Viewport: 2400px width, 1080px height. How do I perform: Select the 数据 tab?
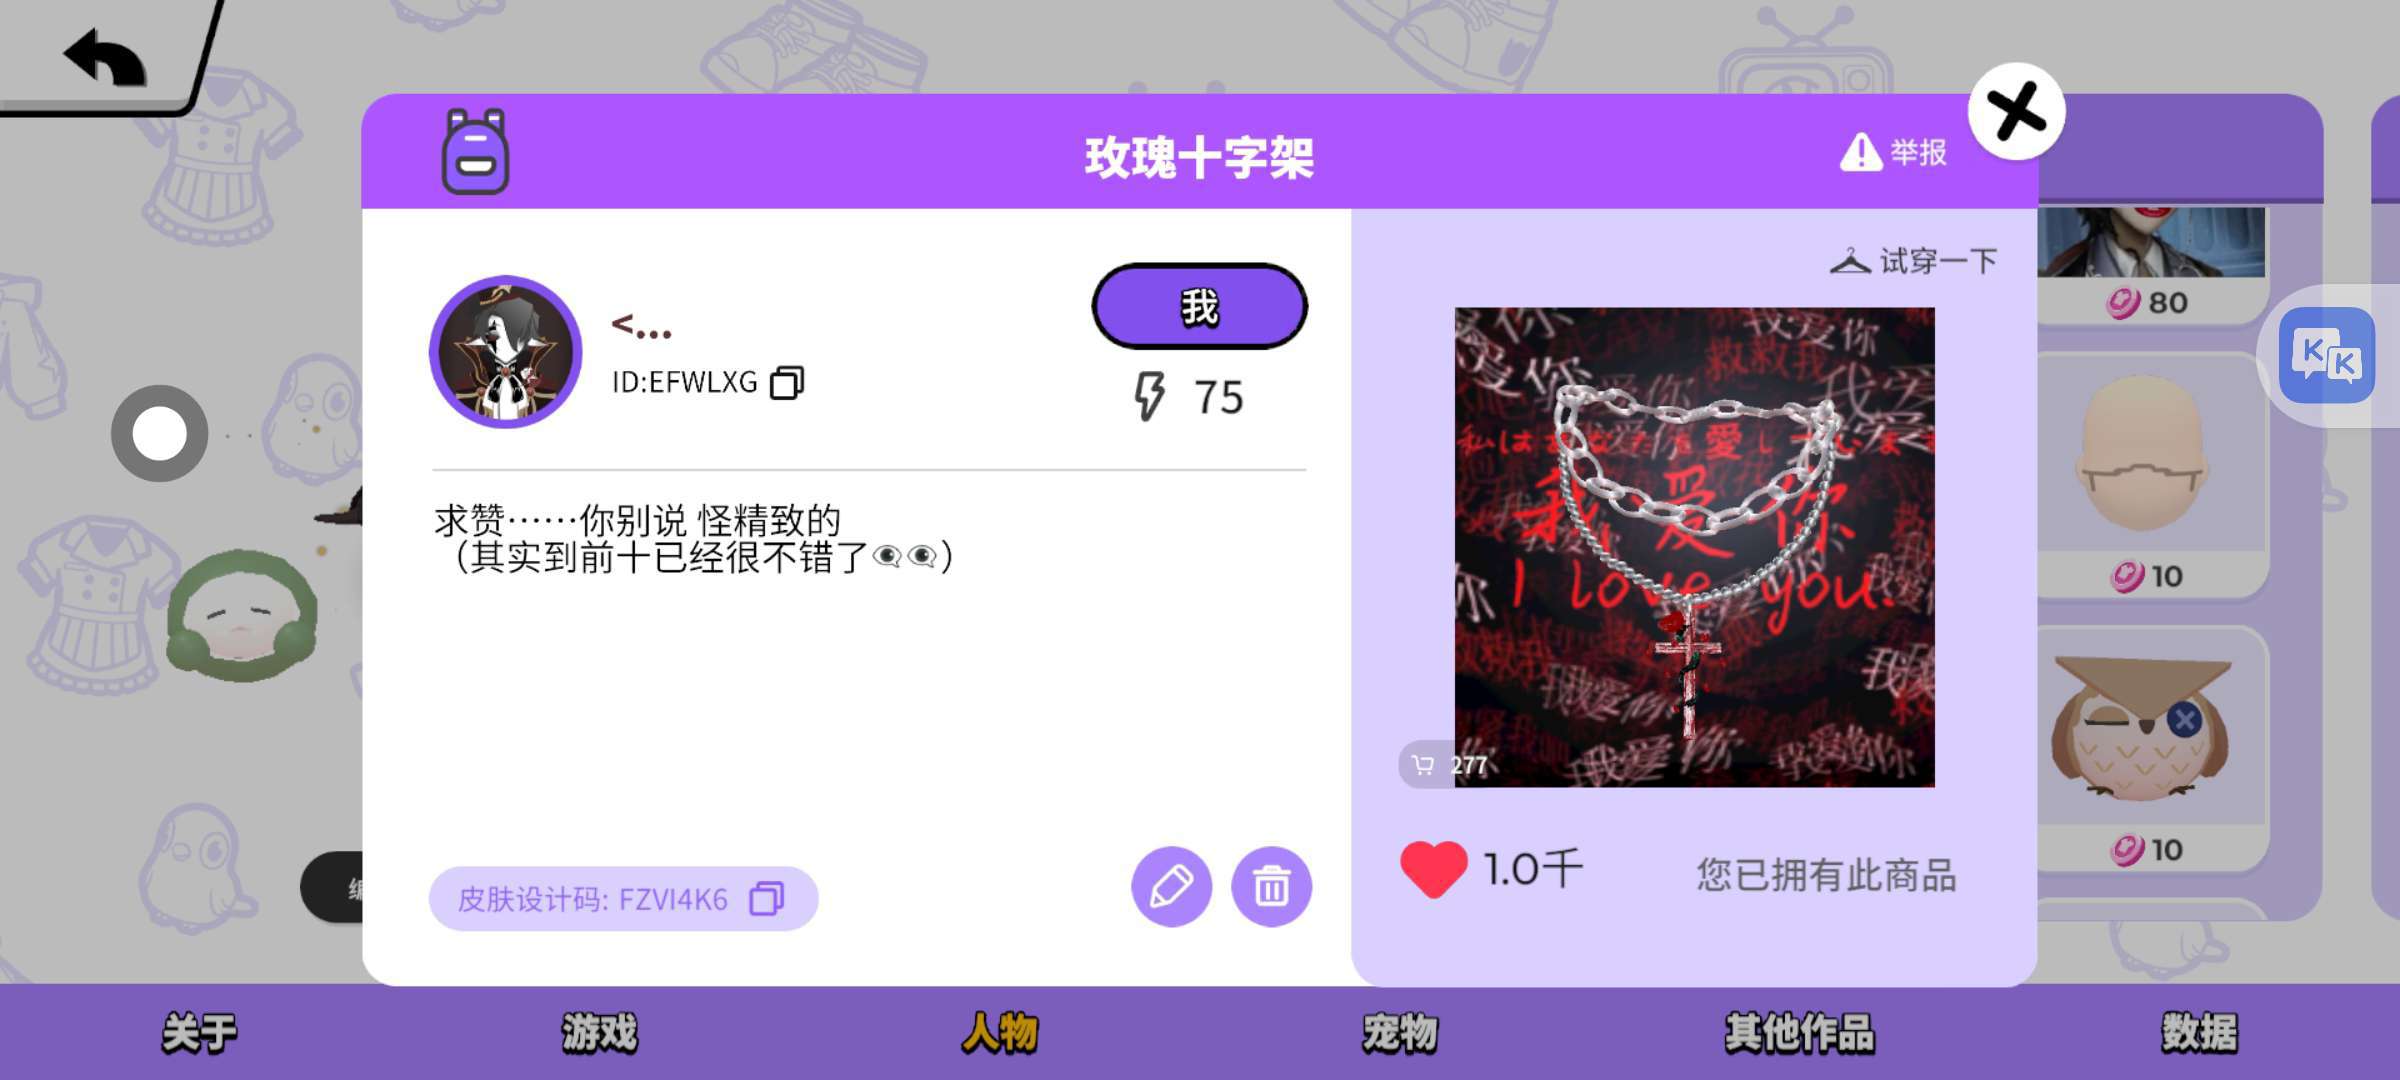[x=2199, y=1033]
